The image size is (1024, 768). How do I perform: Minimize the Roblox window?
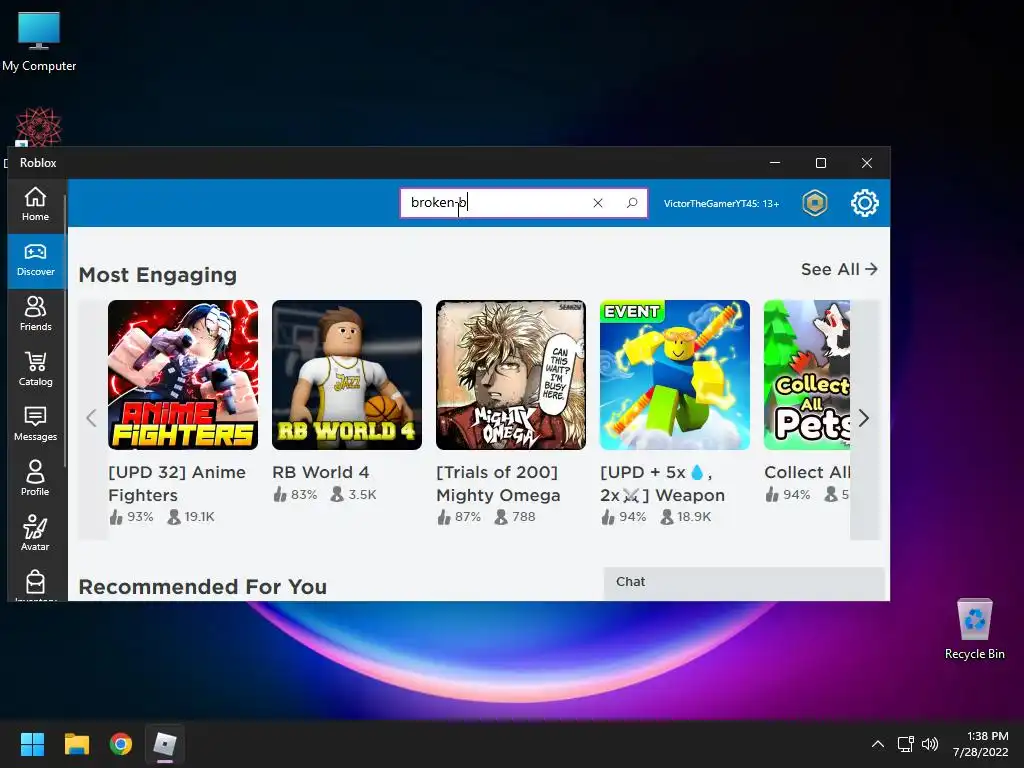tap(775, 163)
